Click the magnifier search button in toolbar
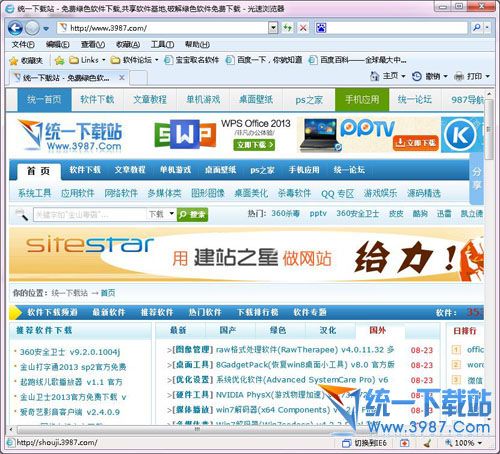 477,28
